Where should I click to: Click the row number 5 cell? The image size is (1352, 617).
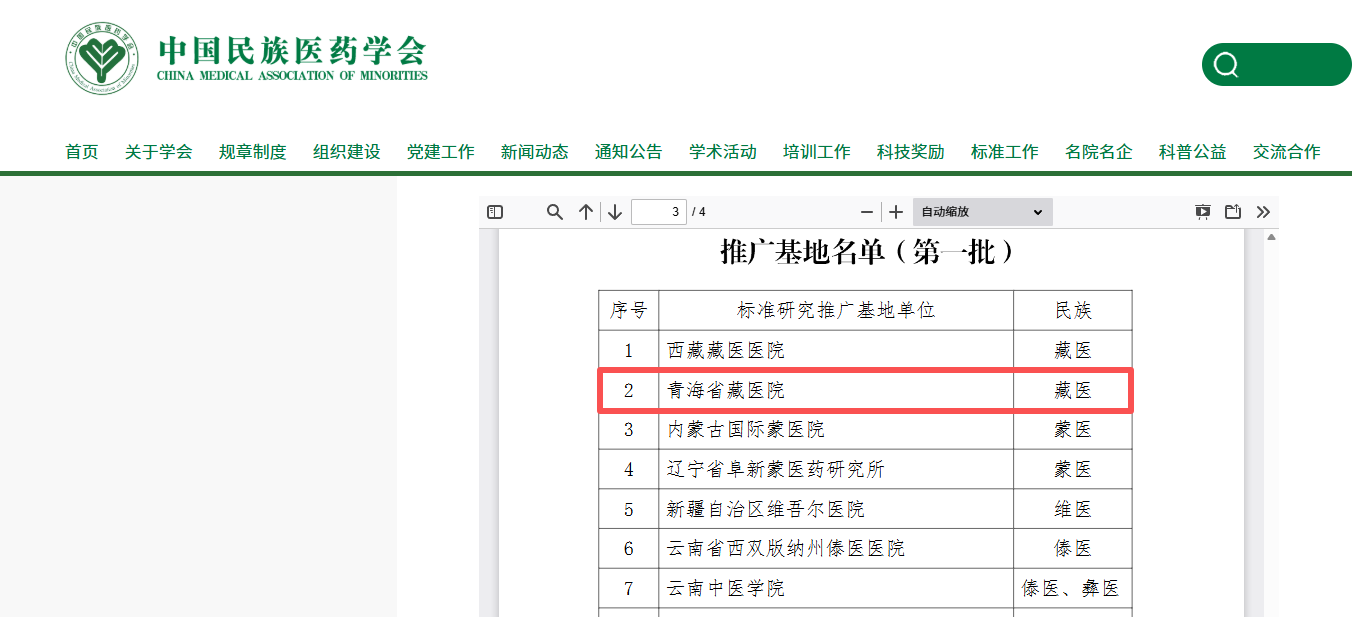tap(629, 509)
